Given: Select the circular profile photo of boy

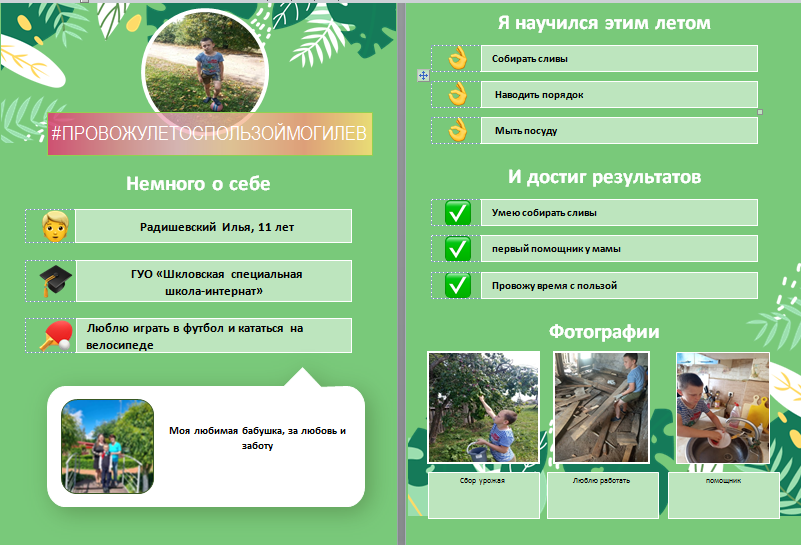Looking at the screenshot, I should (205, 62).
